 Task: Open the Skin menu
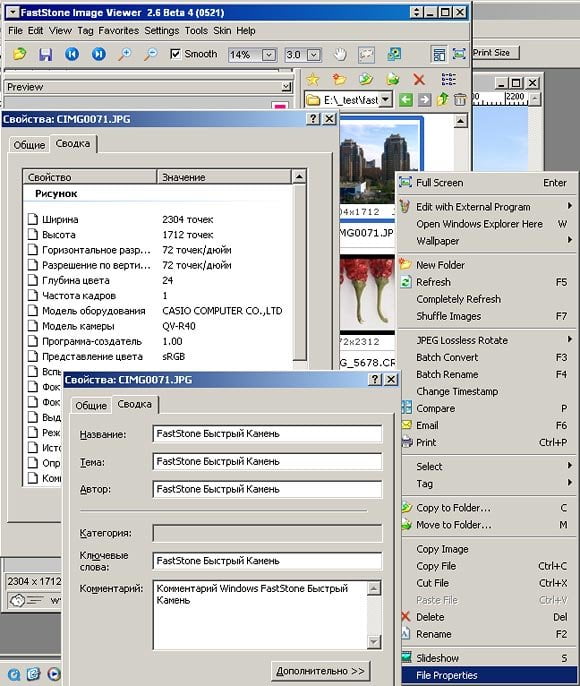click(222, 31)
